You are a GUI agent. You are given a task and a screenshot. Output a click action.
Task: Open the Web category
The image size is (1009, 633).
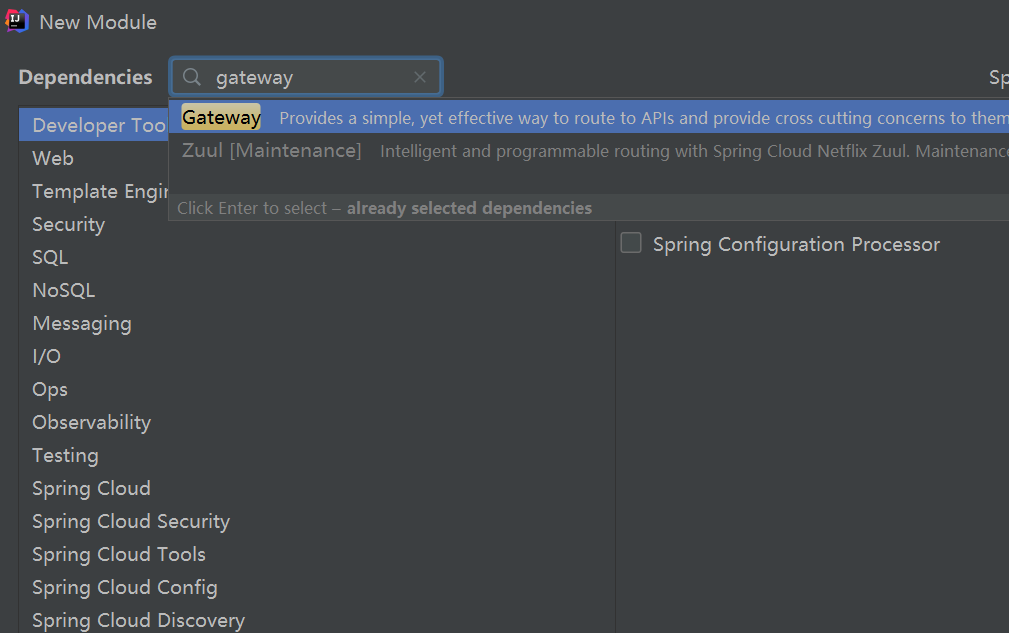click(x=53, y=158)
